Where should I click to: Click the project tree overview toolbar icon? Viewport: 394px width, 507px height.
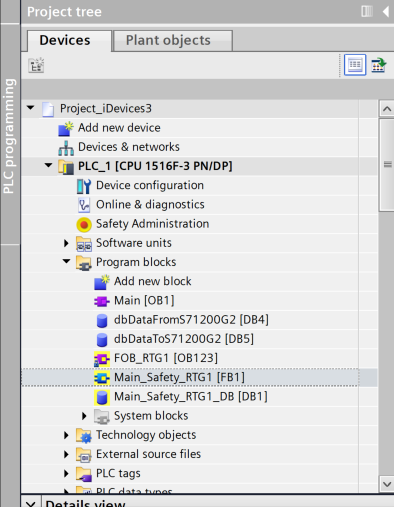tap(36, 65)
